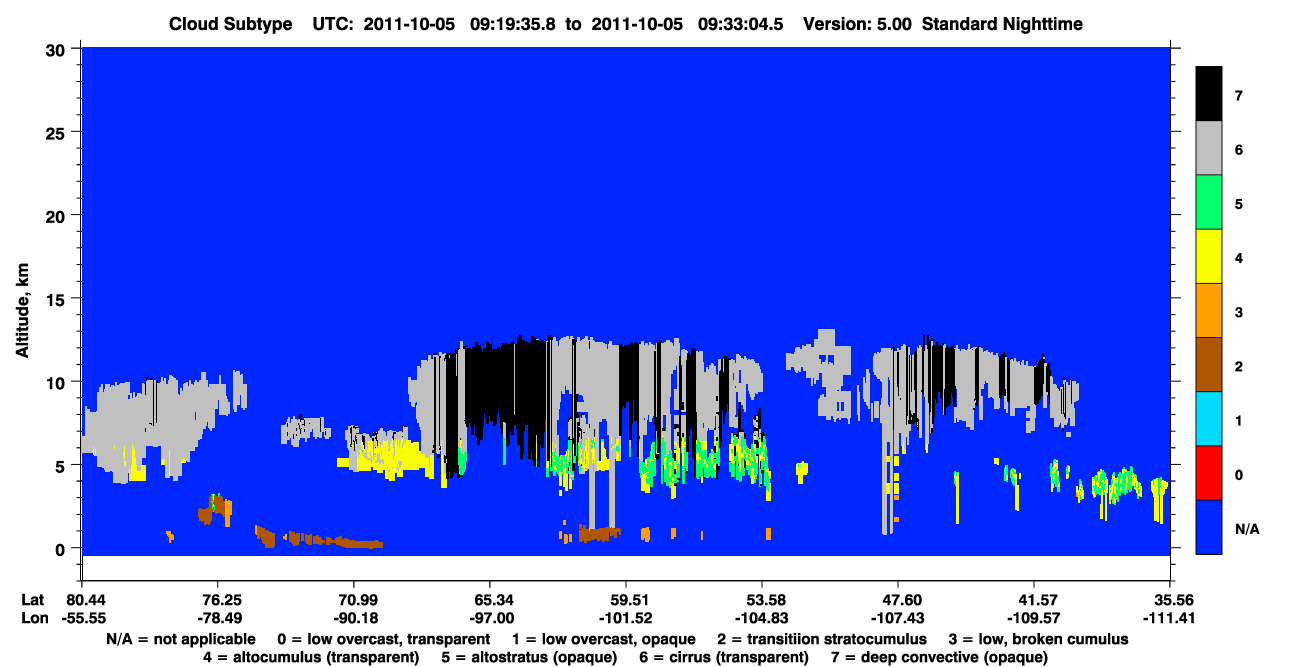Click longitude value -107.43
1300x667 pixels.
click(x=898, y=618)
